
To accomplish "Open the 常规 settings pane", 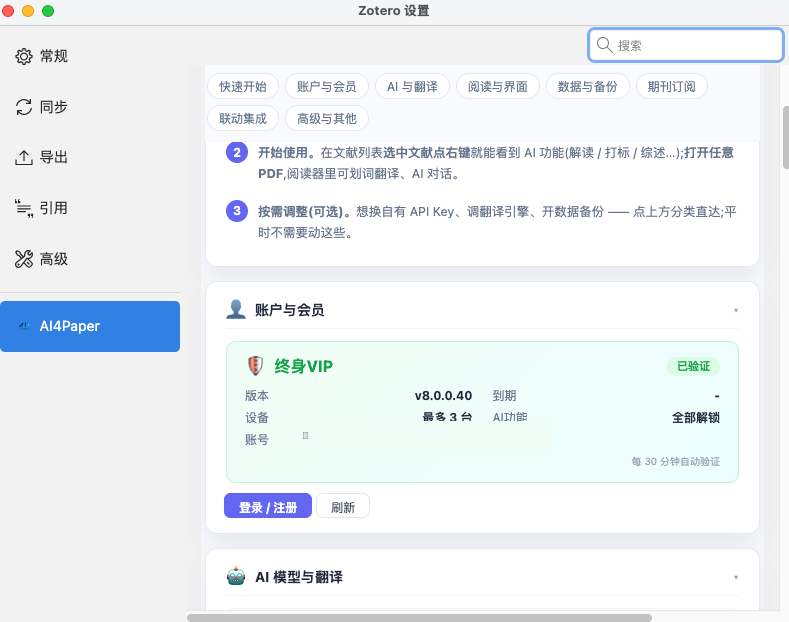I will point(90,56).
